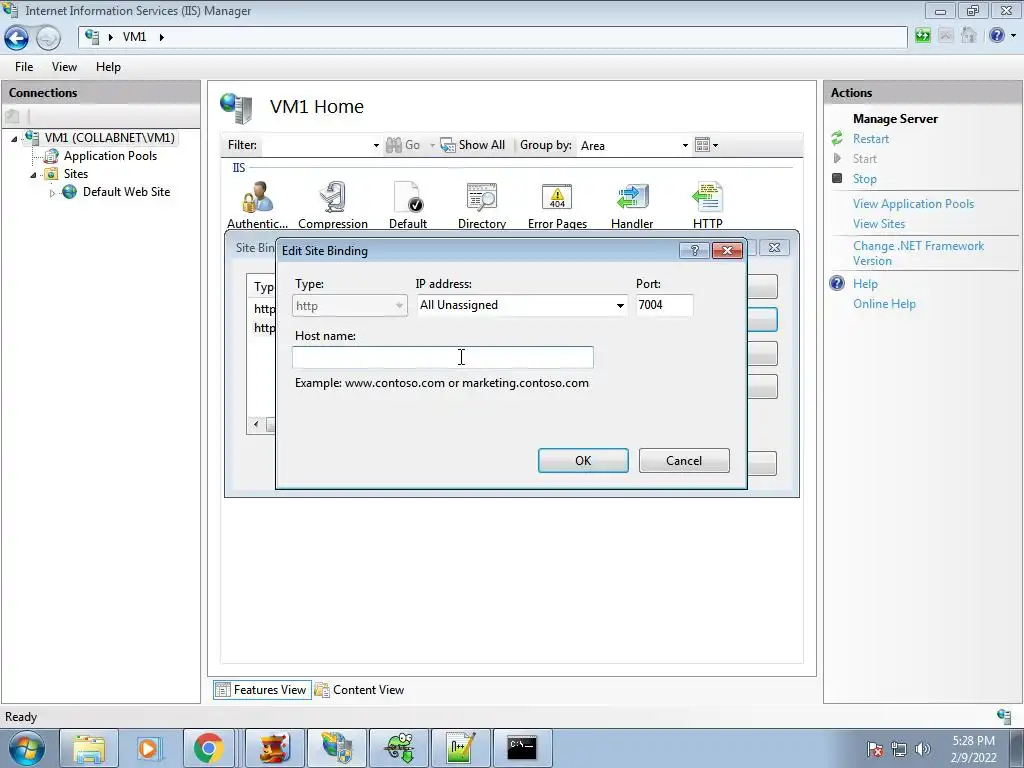Click the left scroll arrow in Site Bindings list

click(256, 424)
